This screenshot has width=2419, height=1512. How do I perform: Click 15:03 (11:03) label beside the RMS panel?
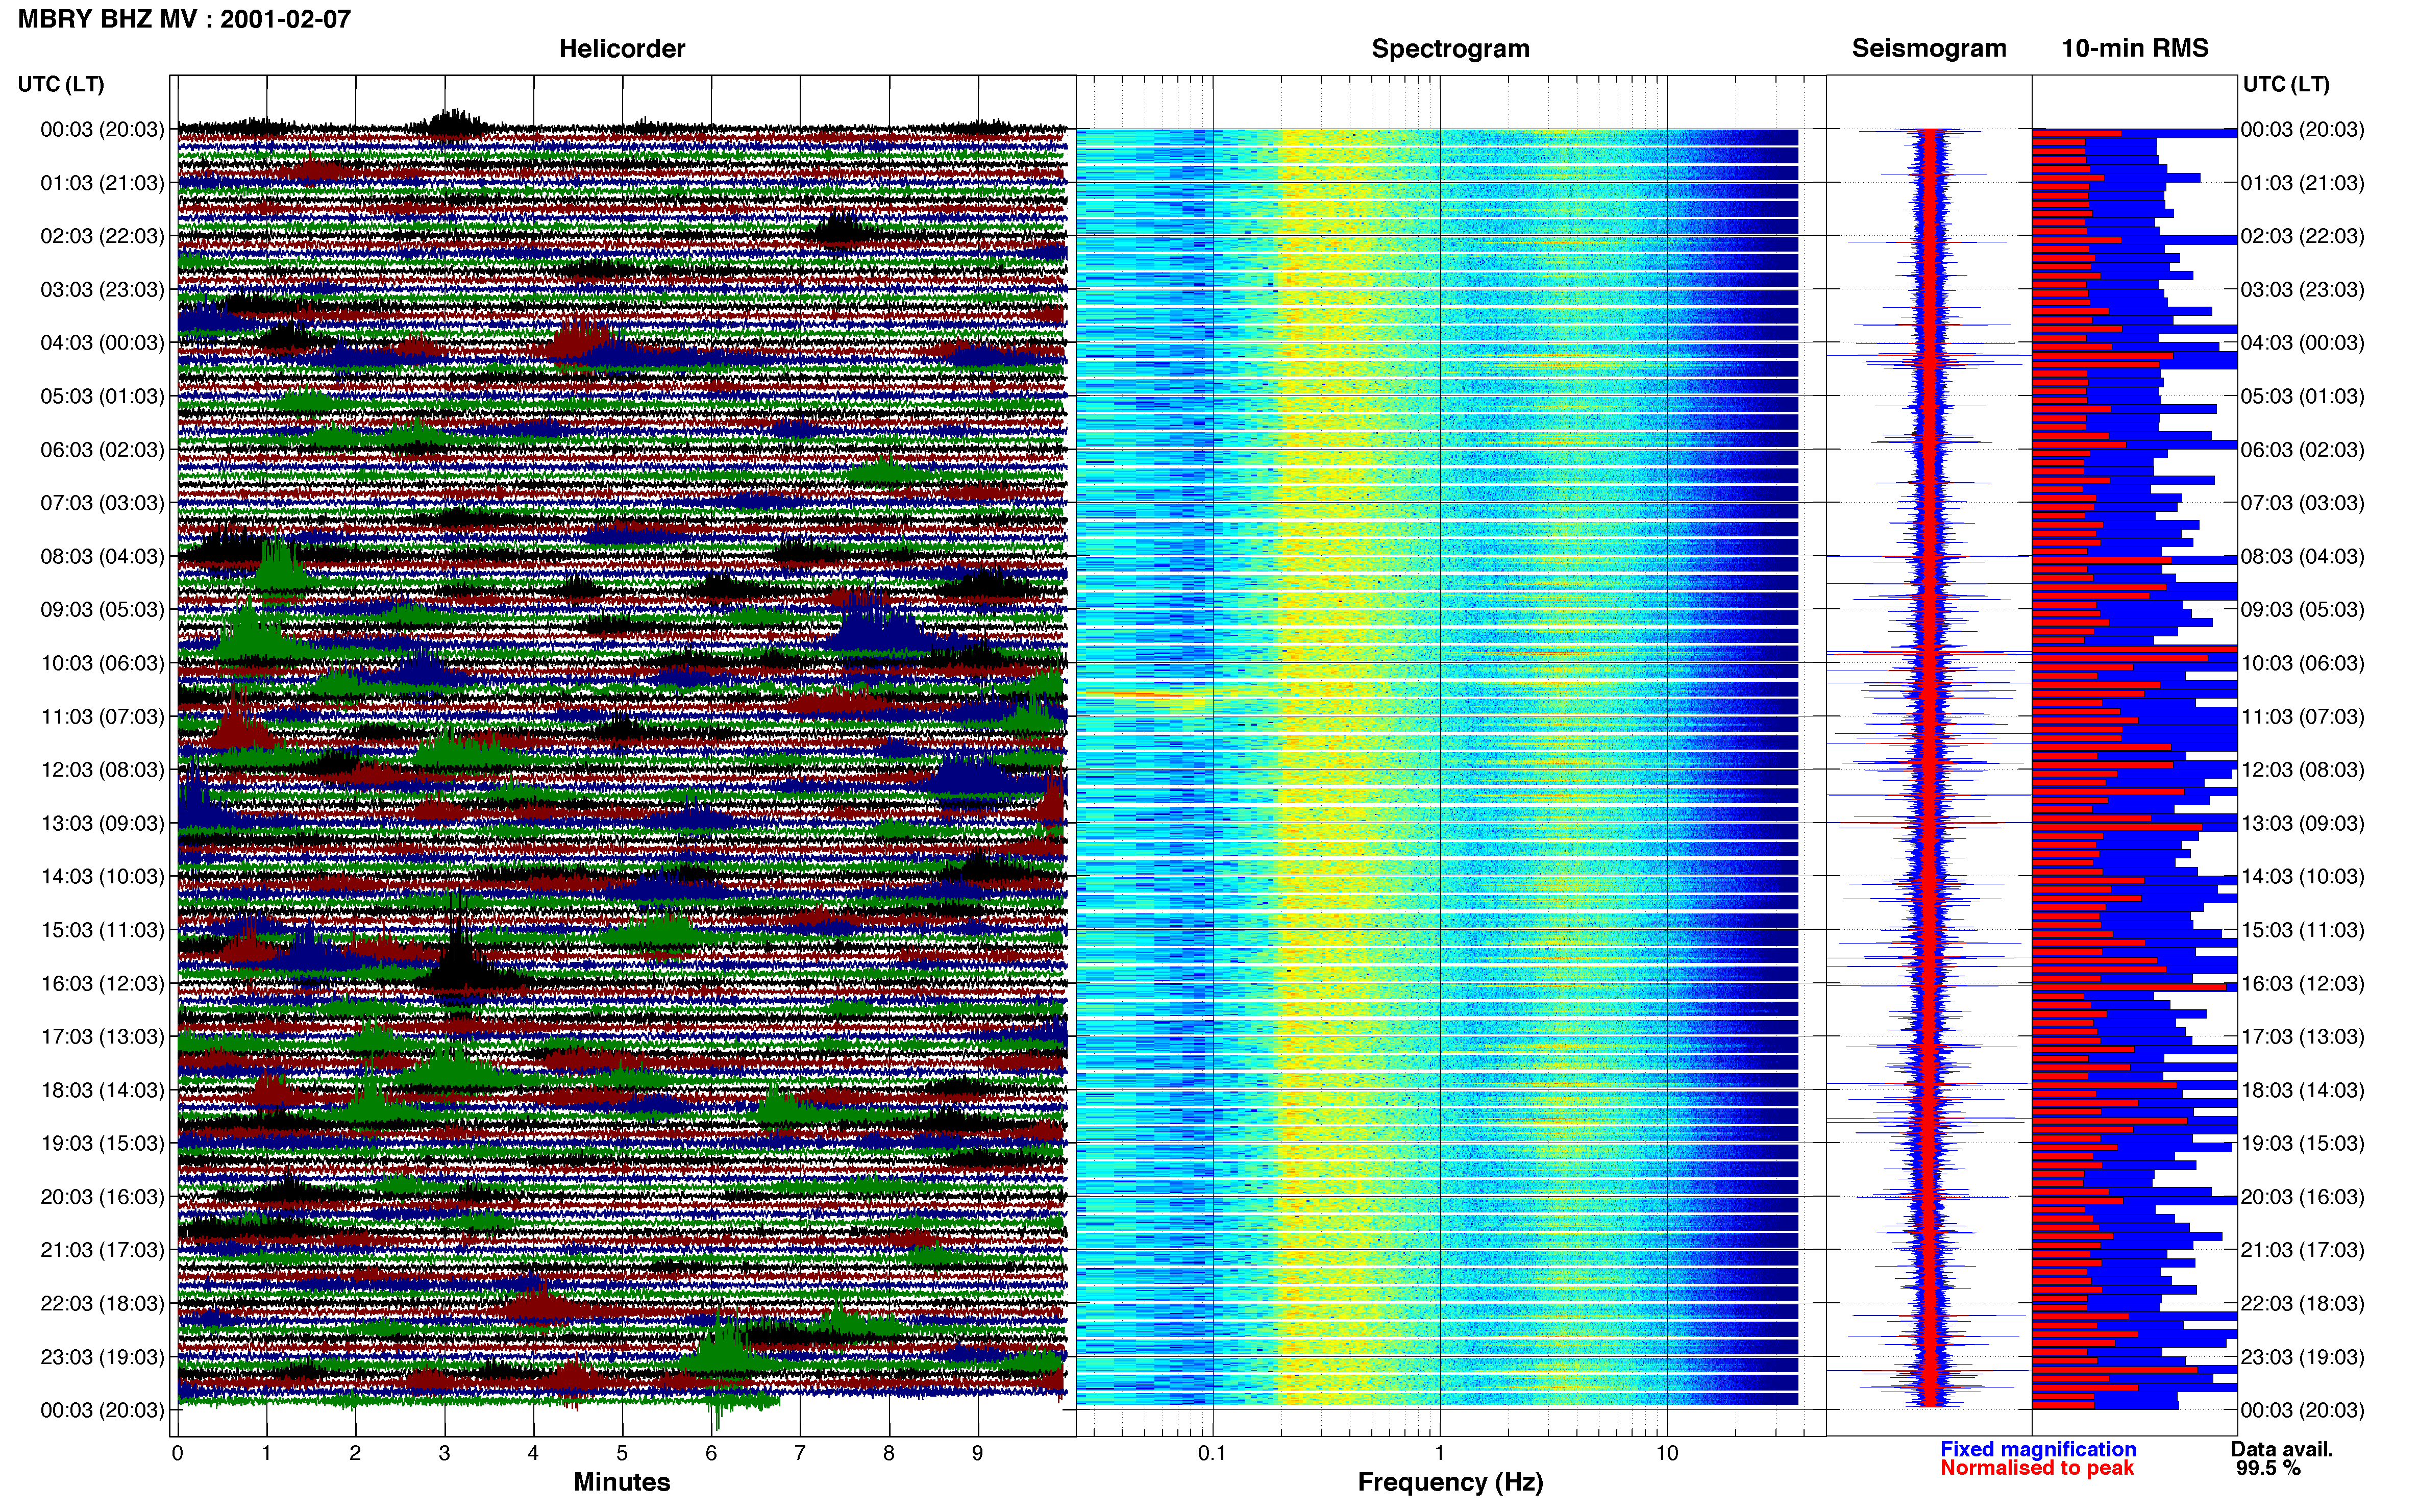(2302, 930)
